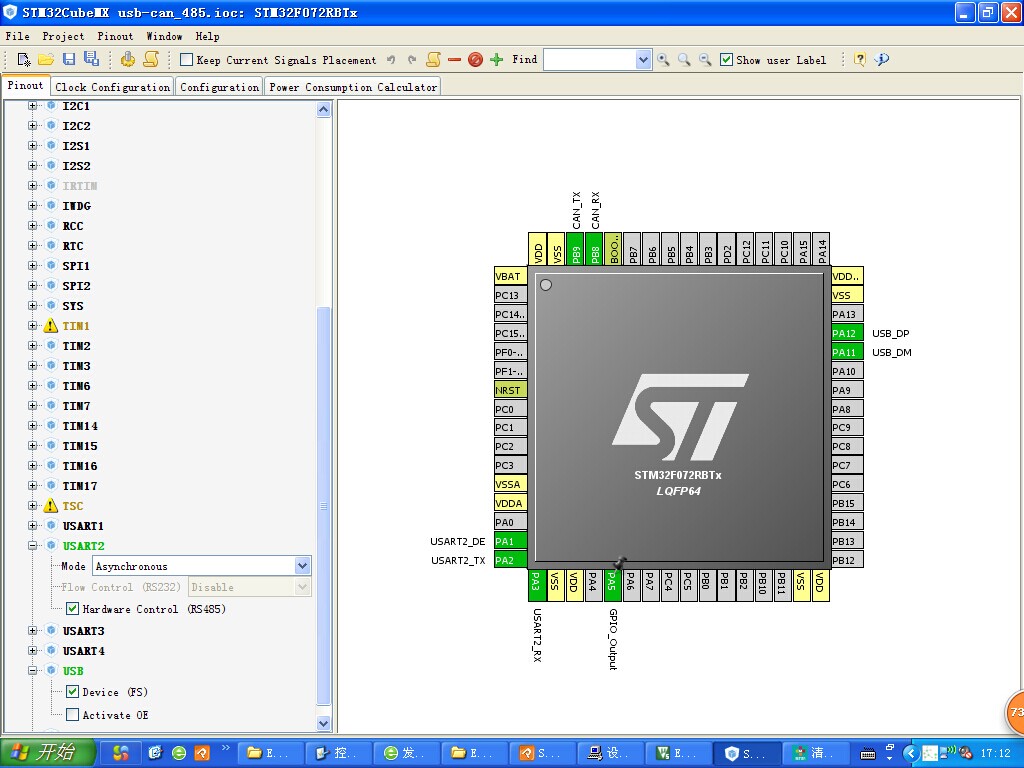
Task: Select the USART4 item in tree
Action: pos(84,650)
